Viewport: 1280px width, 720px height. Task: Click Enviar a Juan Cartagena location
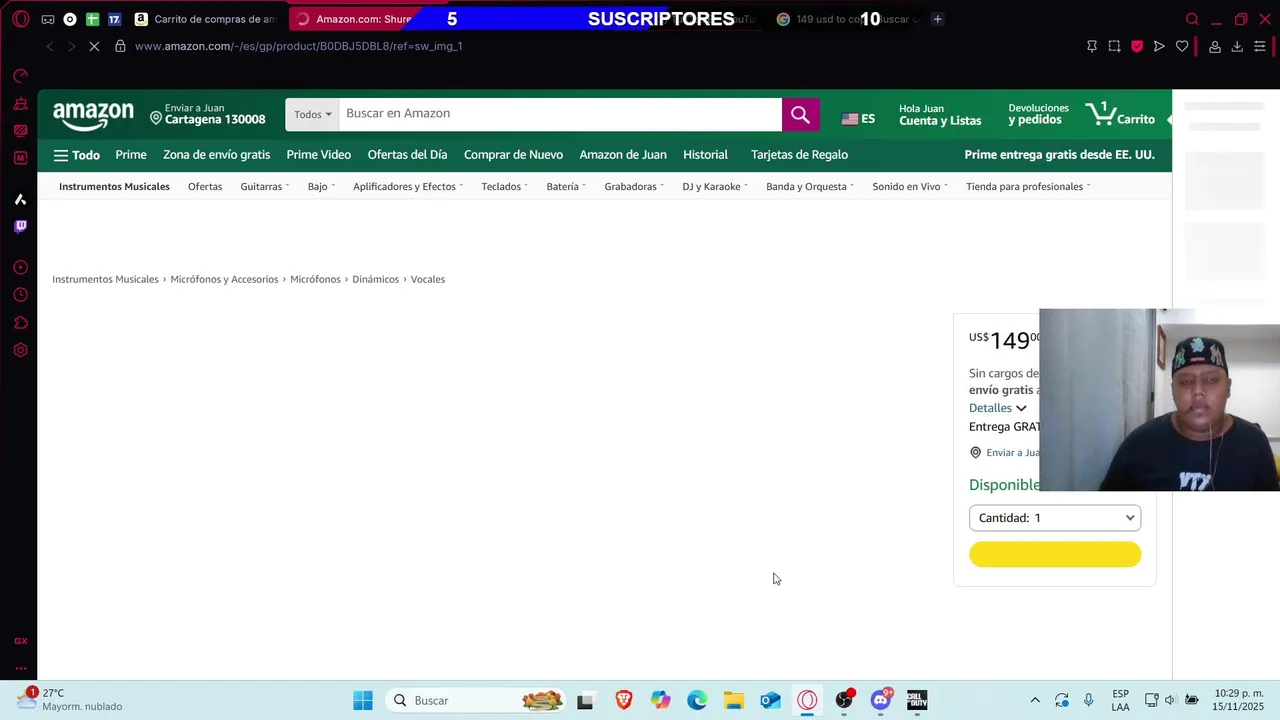pyautogui.click(x=208, y=115)
